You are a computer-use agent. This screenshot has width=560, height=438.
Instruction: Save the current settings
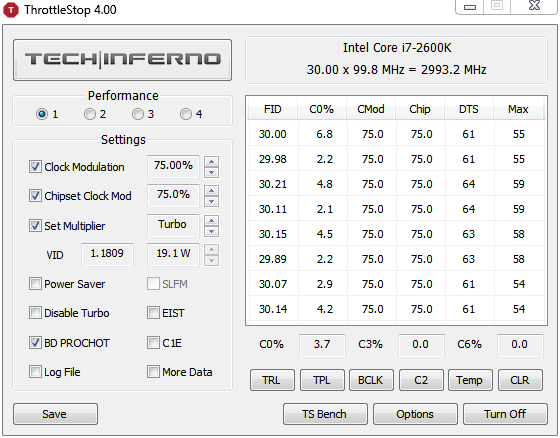[x=55, y=414]
